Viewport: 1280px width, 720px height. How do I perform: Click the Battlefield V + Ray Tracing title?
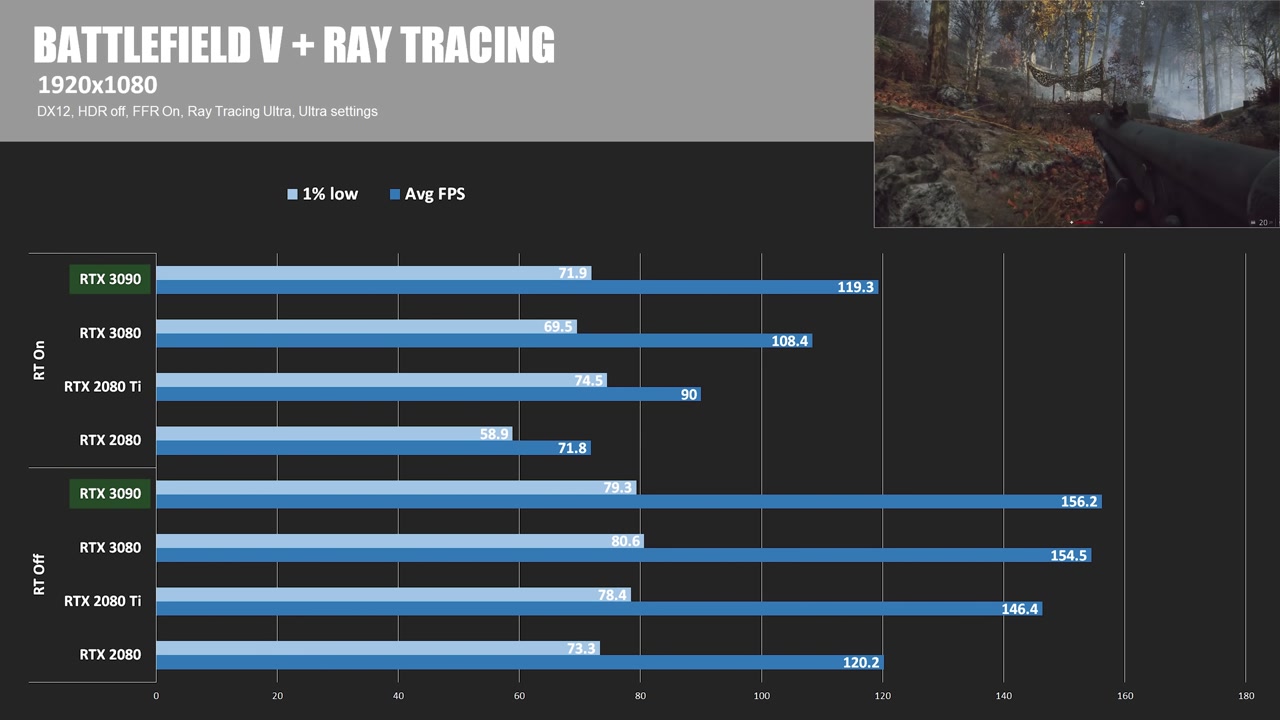294,46
